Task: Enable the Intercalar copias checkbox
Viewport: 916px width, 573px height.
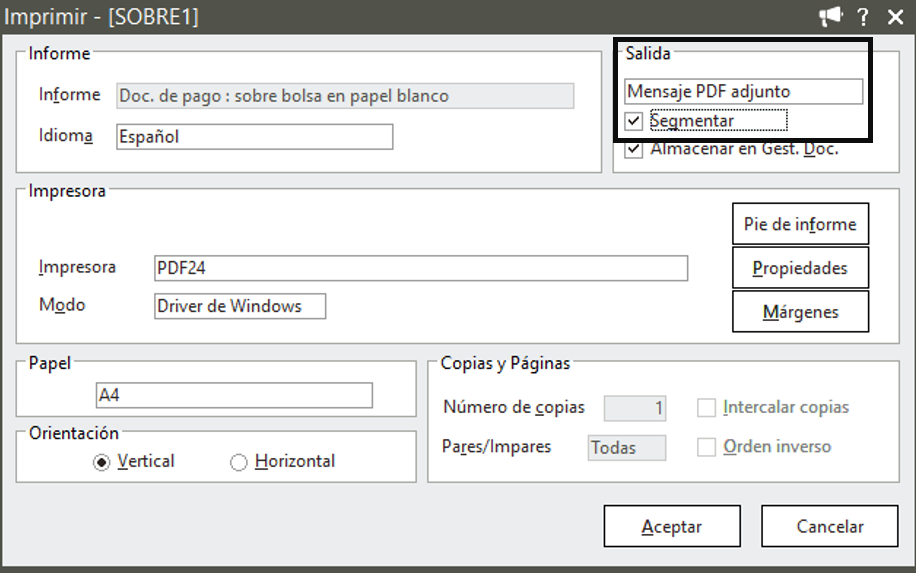Action: point(706,407)
